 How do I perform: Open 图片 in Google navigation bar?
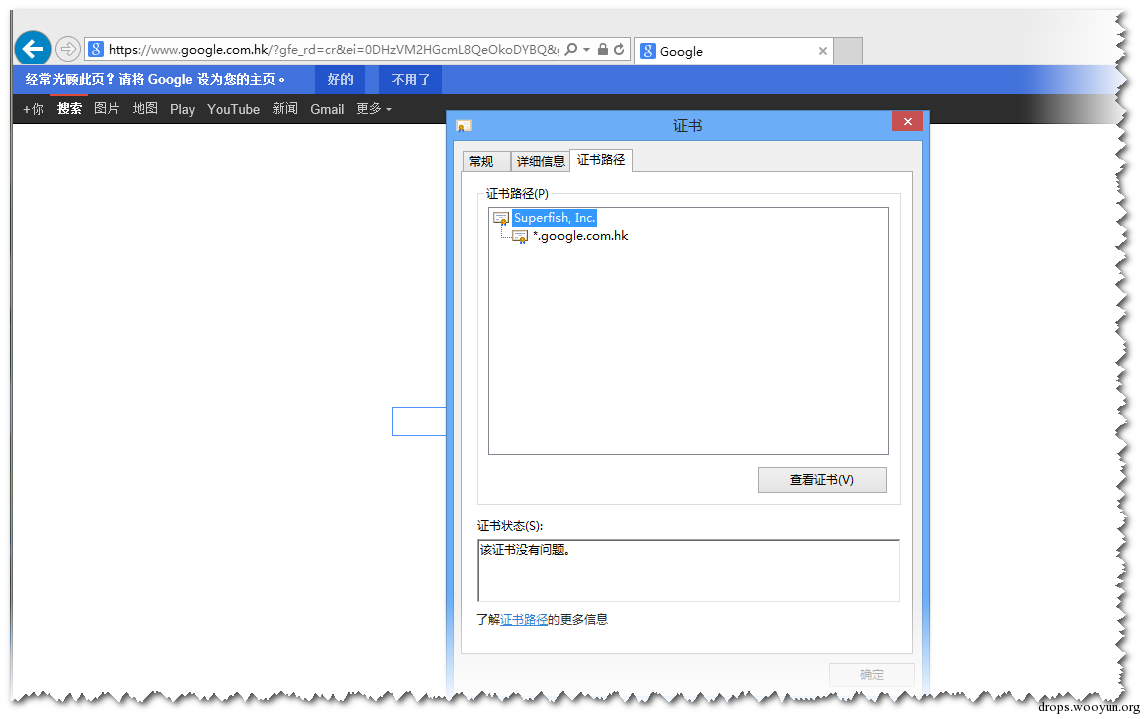[107, 109]
